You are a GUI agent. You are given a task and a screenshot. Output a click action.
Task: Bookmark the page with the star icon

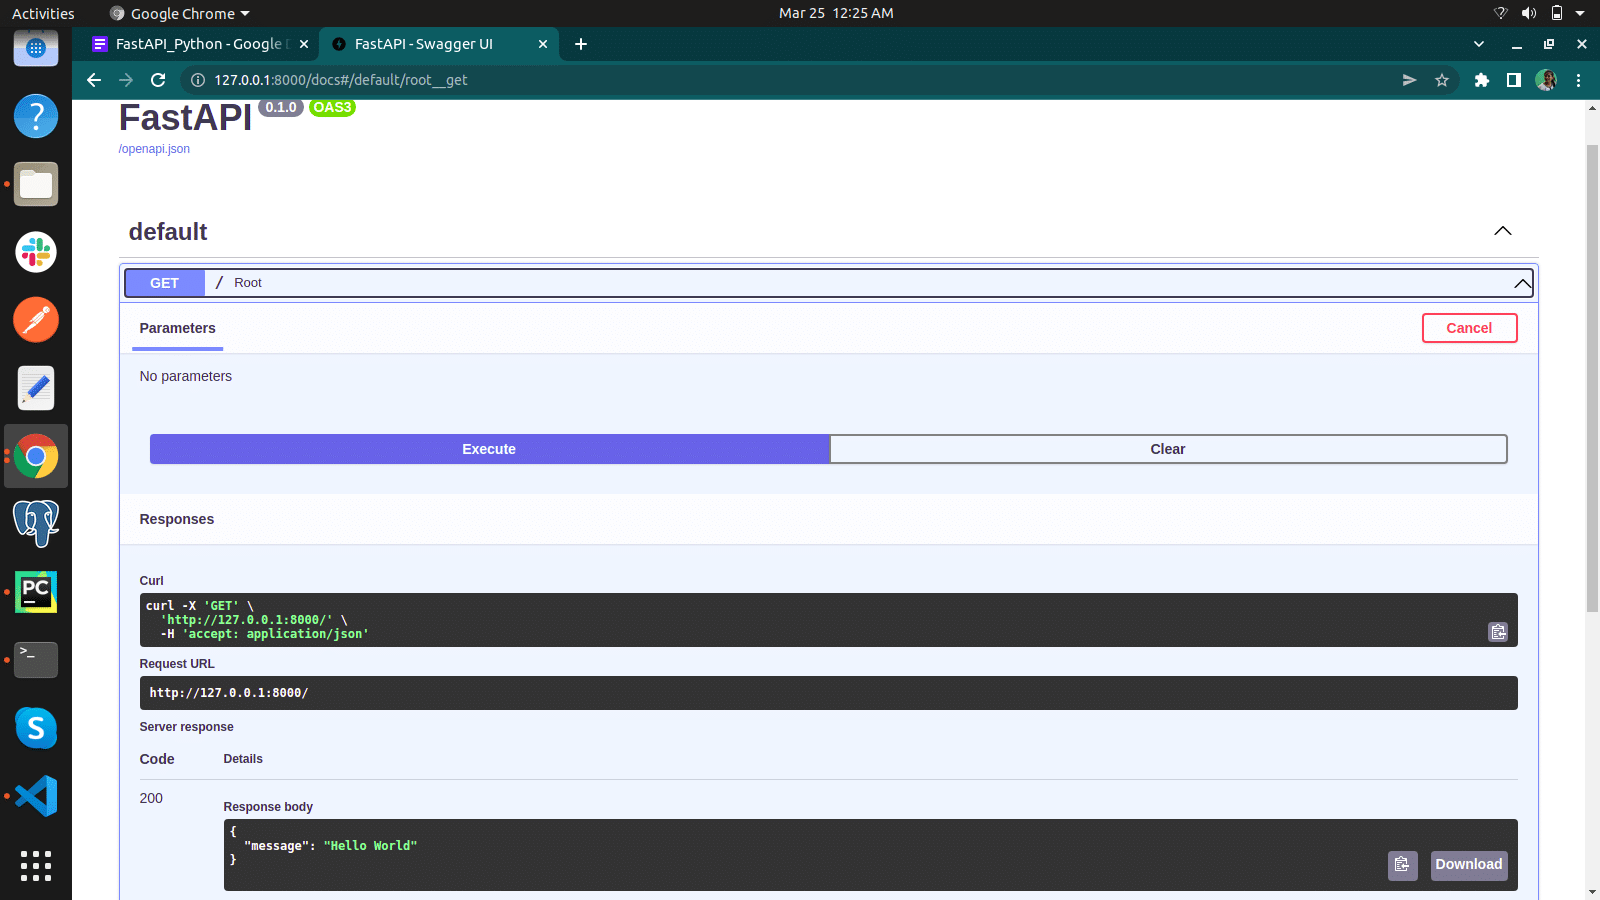click(1441, 80)
